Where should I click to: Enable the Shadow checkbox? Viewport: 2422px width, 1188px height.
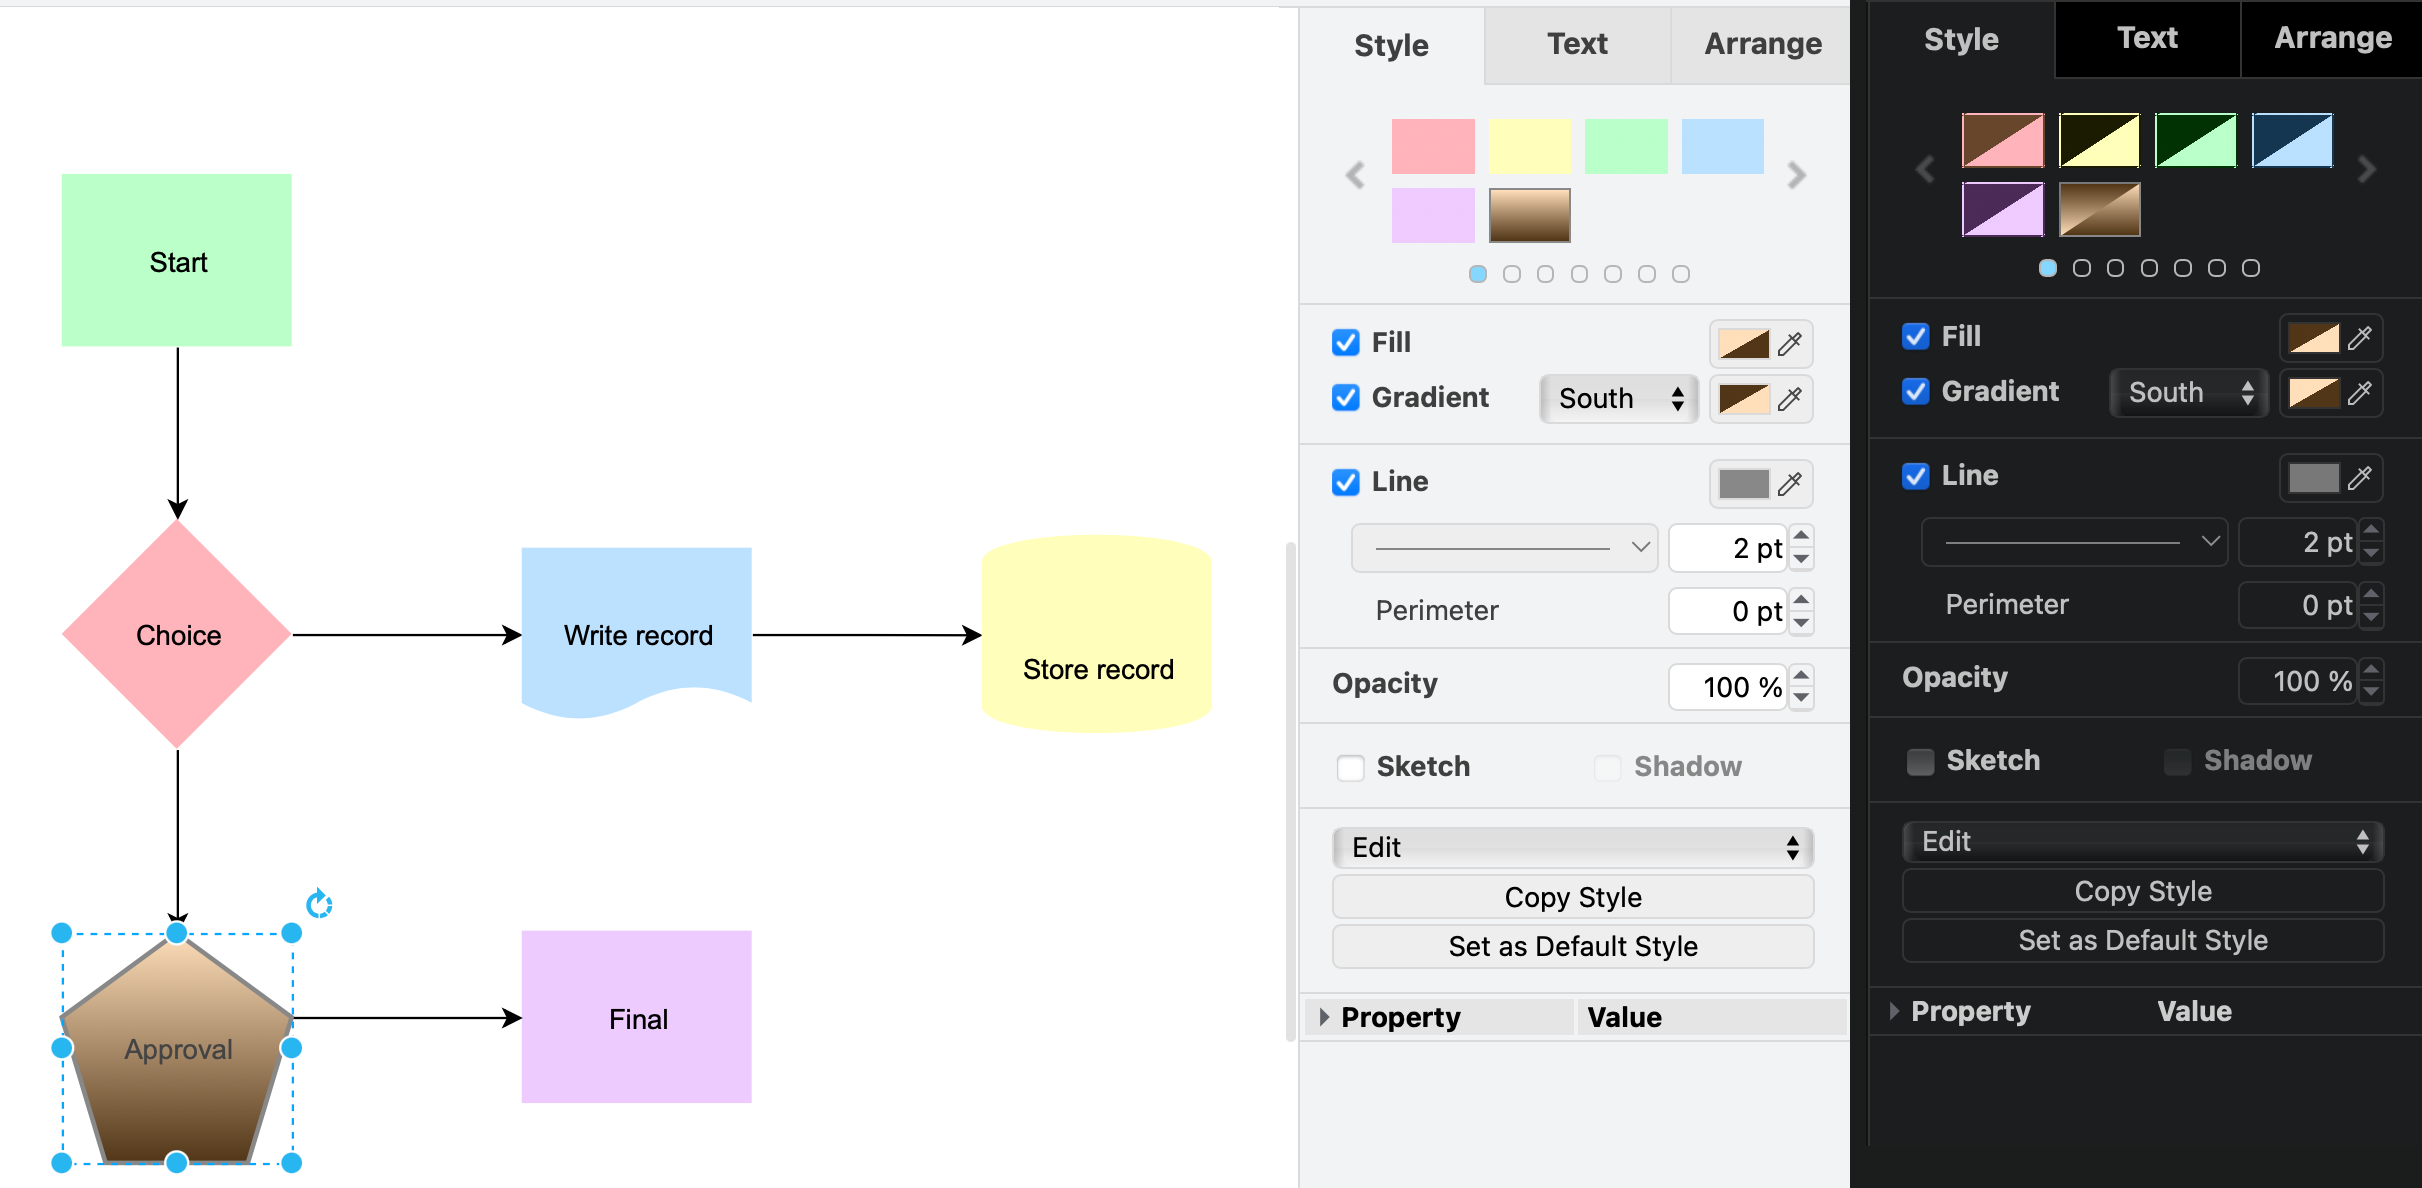1607,767
